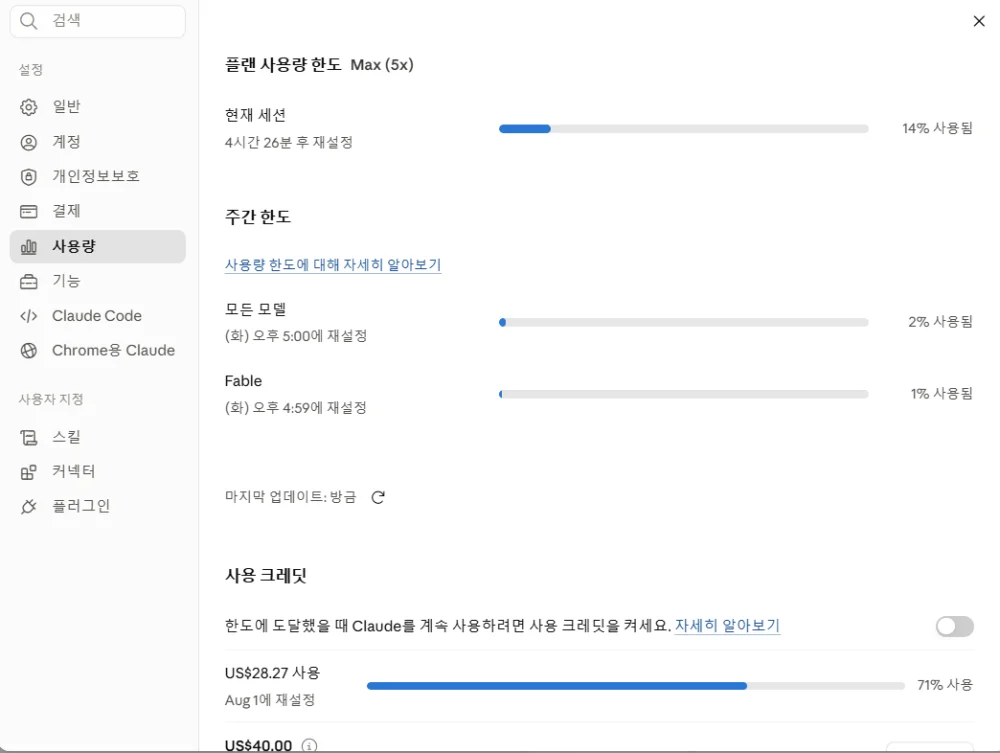The width and height of the screenshot is (1000, 753).
Task: Open 계정 via its person icon
Action: click(29, 142)
